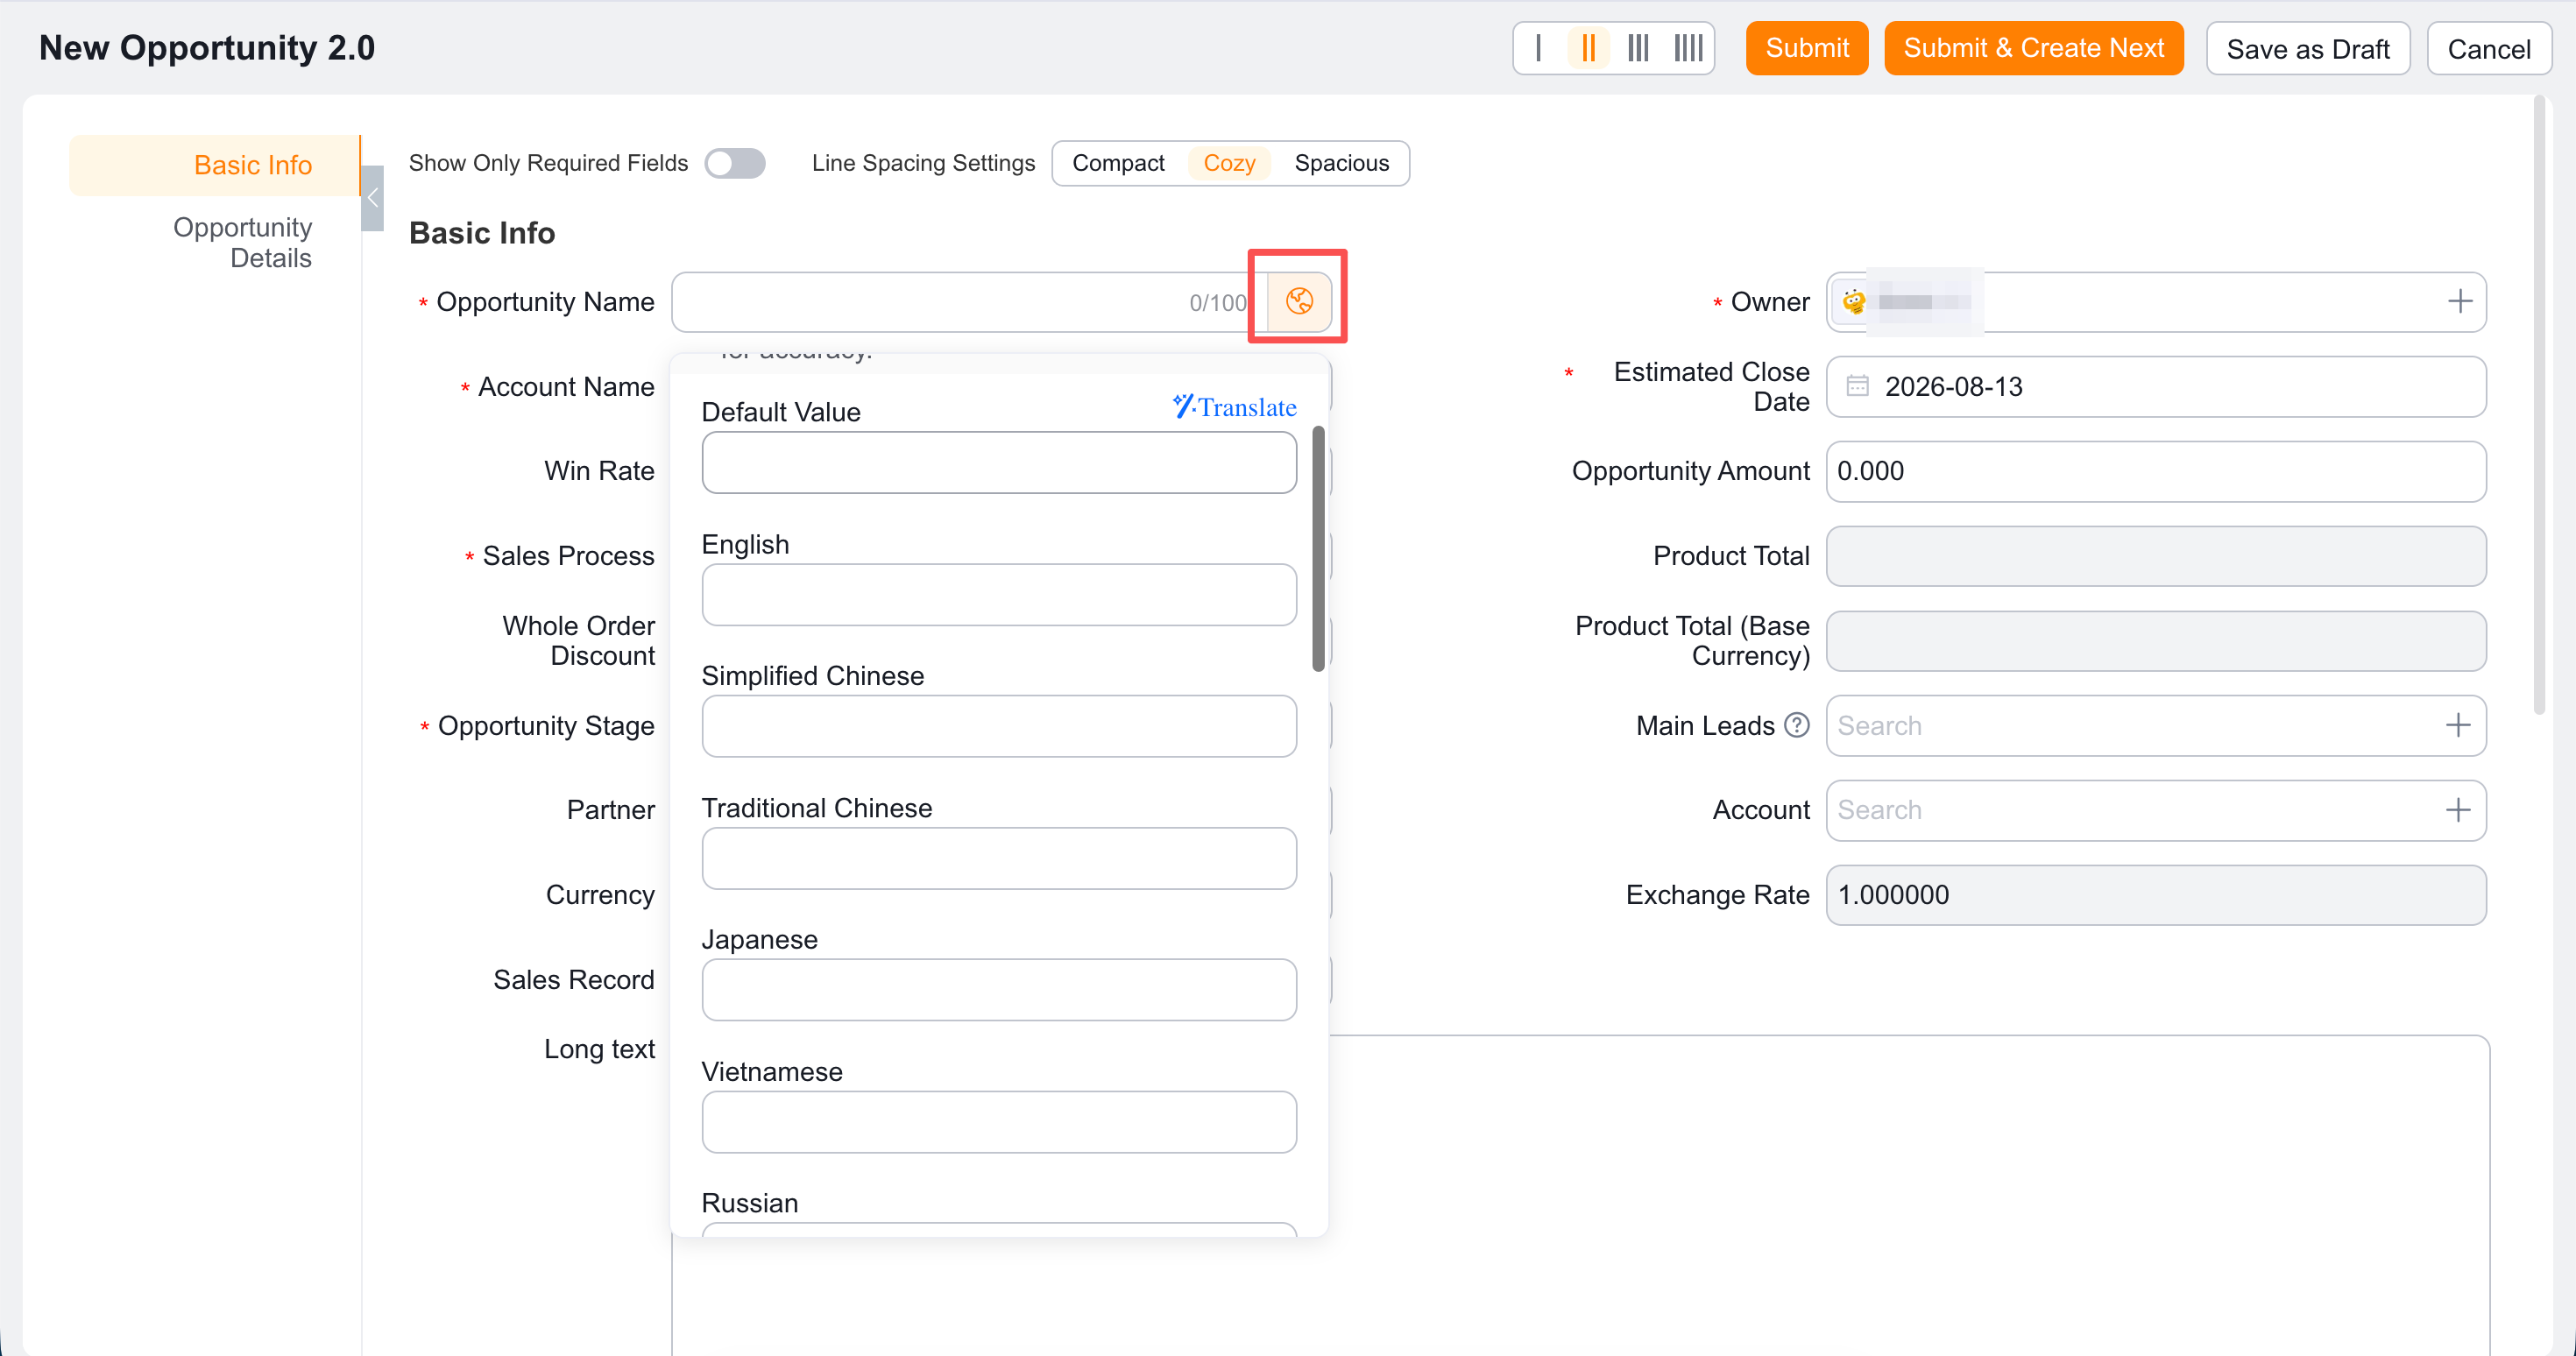Click the Opportunity Amount field
Screen dimensions: 2576x1356
point(2156,471)
